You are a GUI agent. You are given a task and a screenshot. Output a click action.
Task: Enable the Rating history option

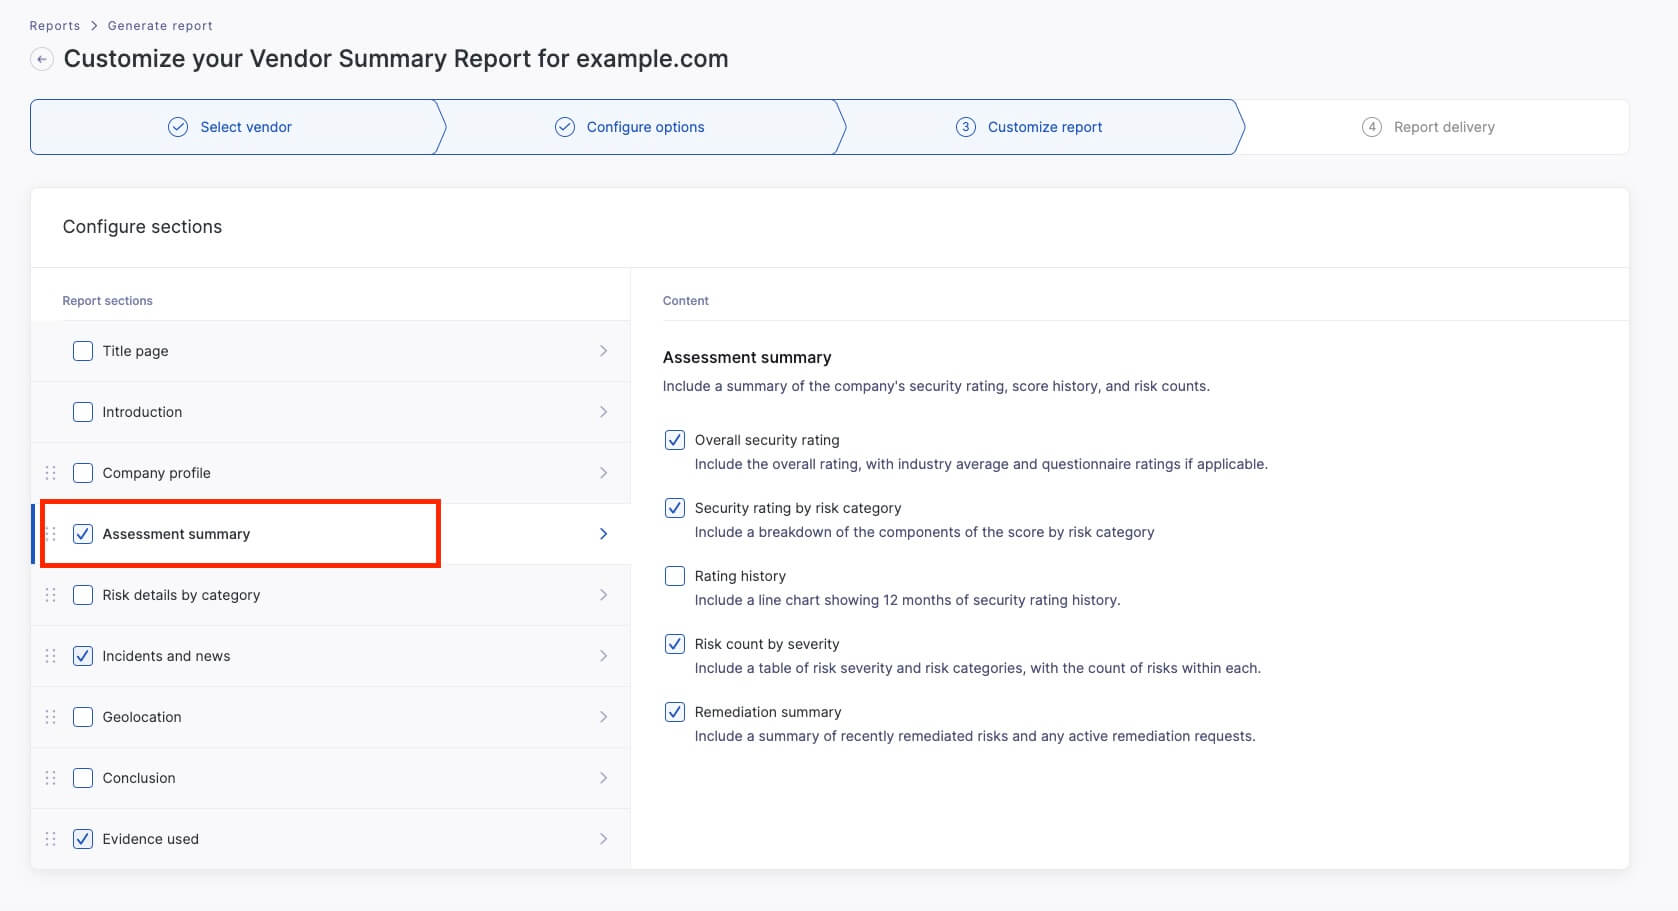[675, 576]
